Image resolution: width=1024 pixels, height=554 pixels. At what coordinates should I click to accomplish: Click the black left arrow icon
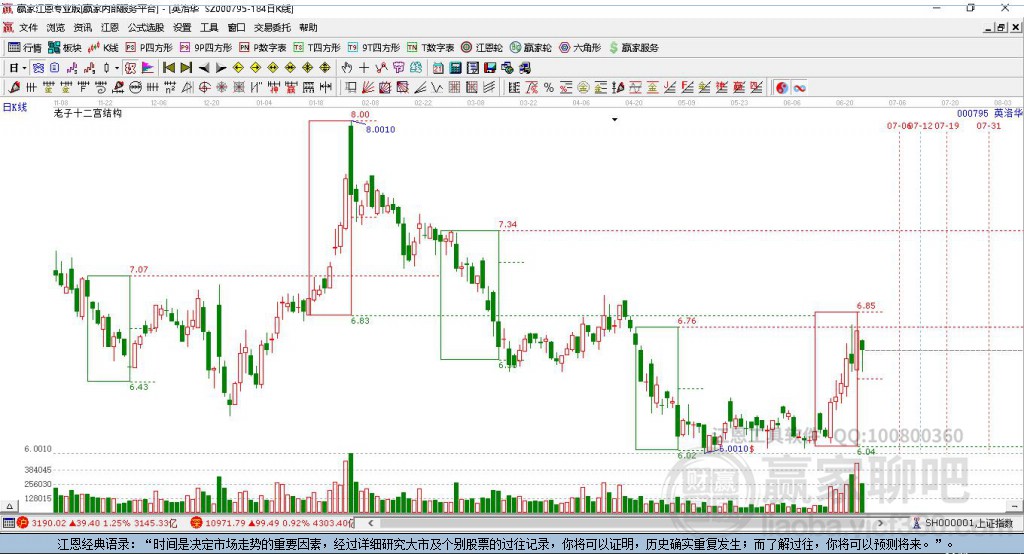click(204, 68)
